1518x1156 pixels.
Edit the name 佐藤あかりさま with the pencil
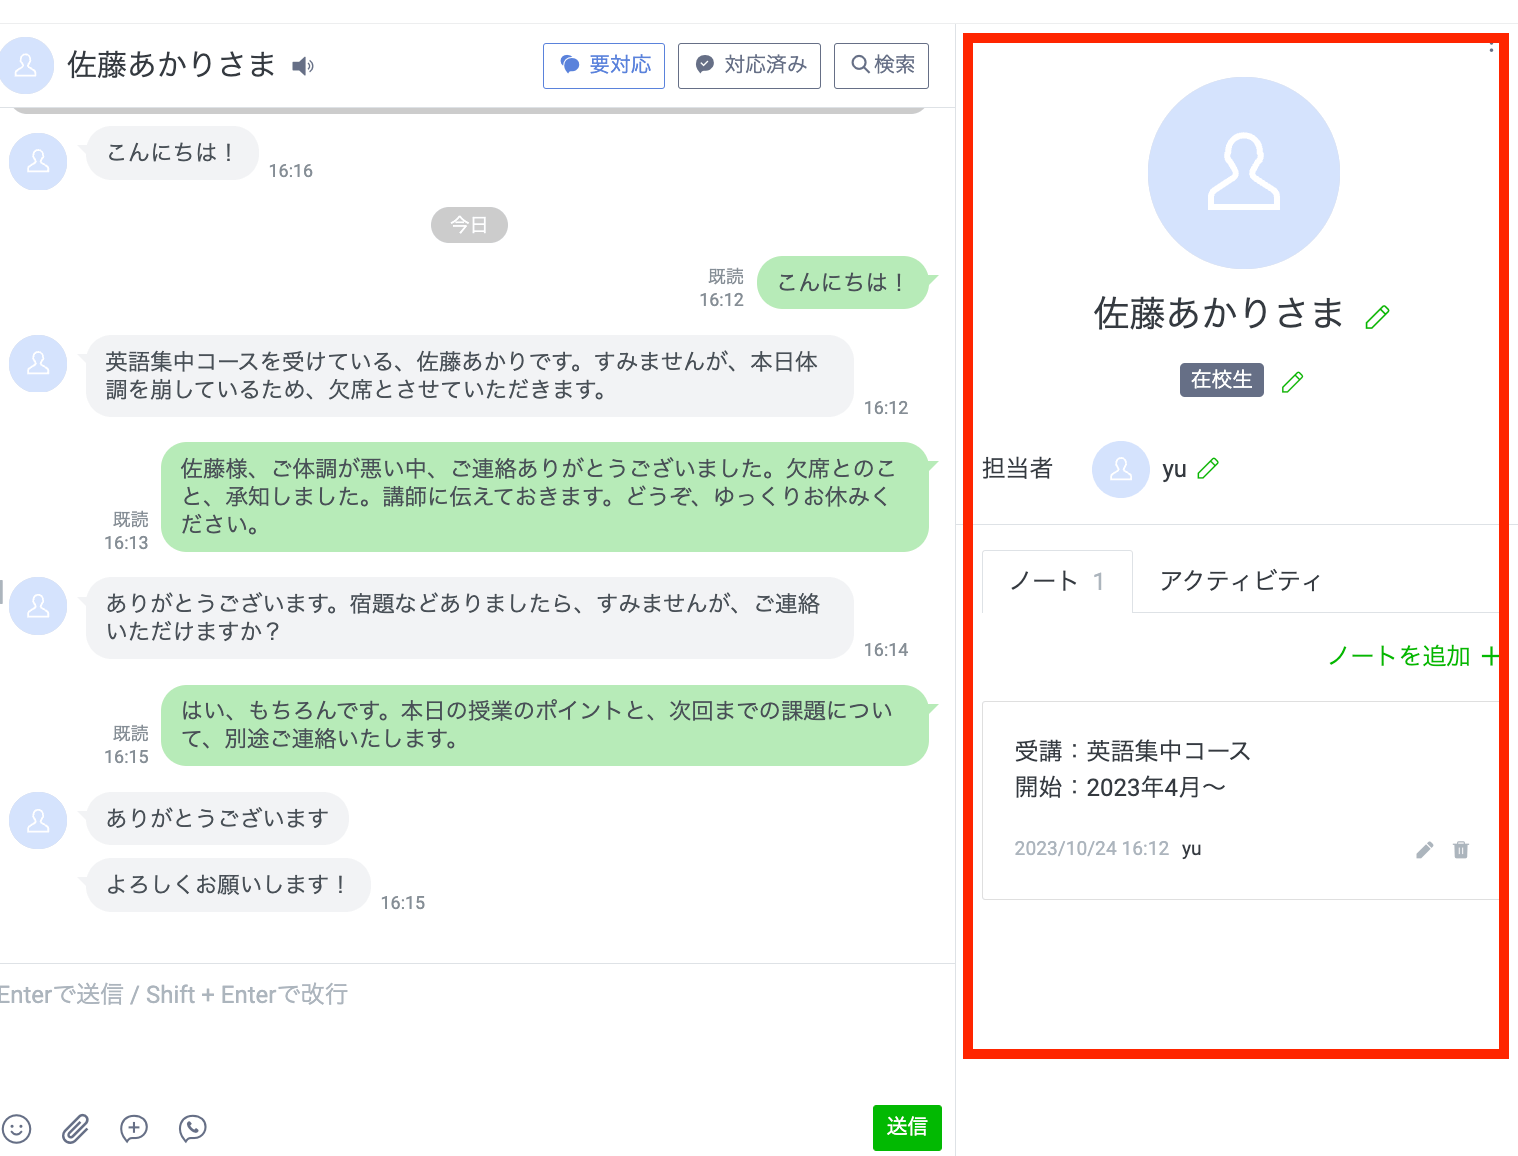(x=1377, y=317)
